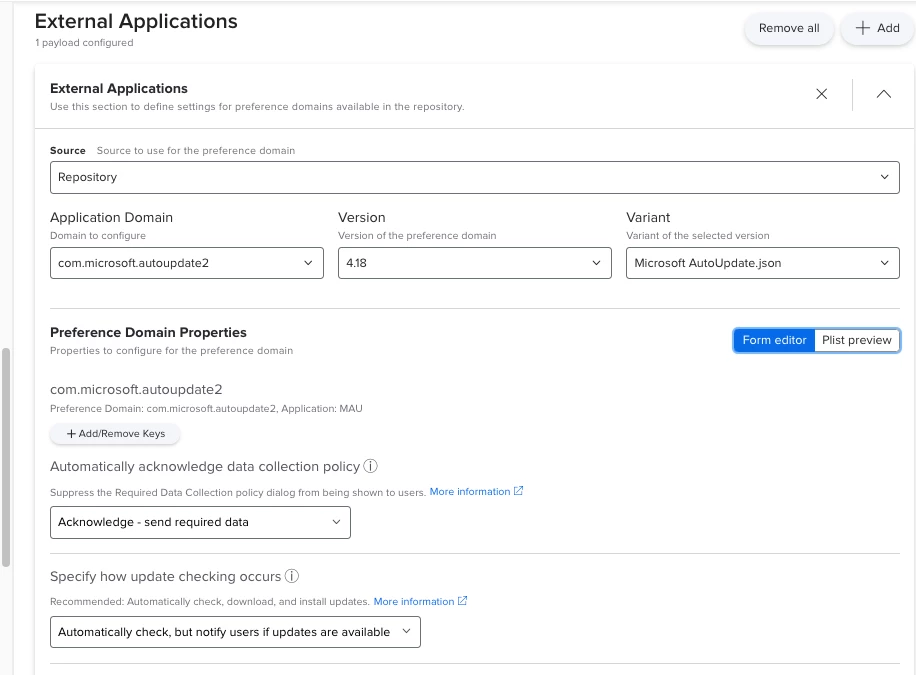Switch to Form editor view

[x=774, y=340]
